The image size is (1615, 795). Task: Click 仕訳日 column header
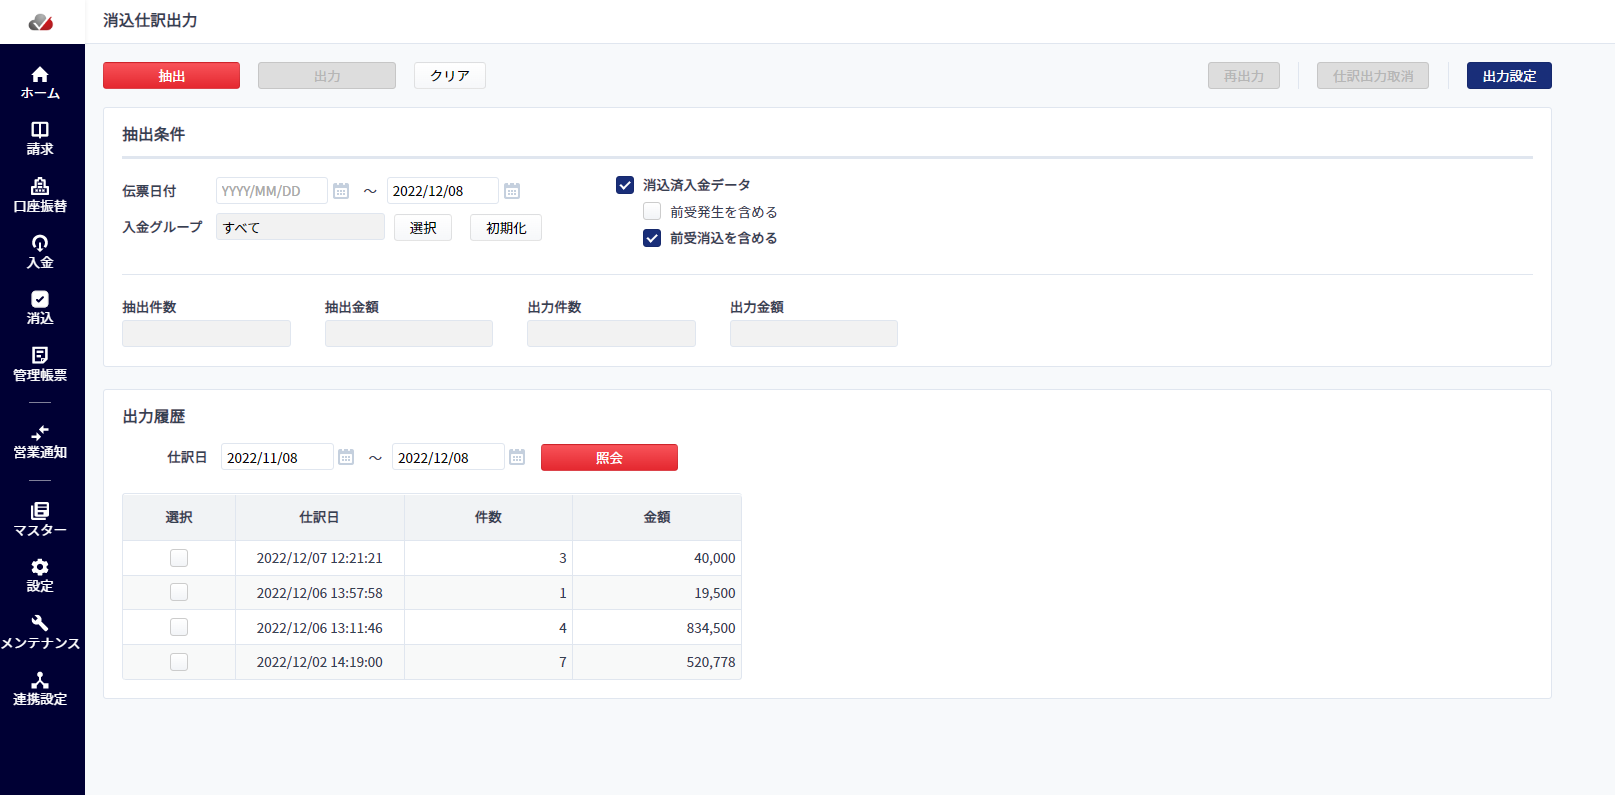[x=320, y=517]
